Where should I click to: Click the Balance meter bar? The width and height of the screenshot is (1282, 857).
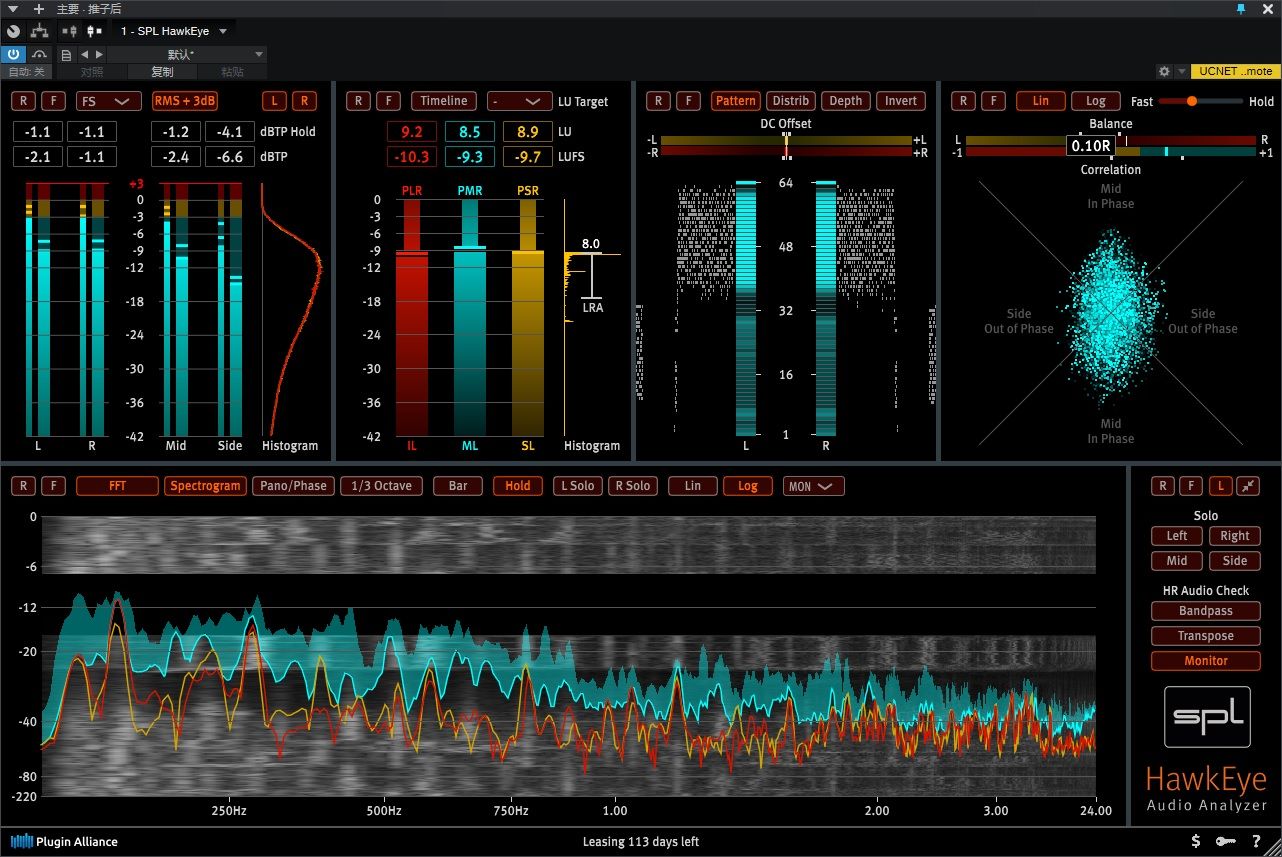click(x=1111, y=140)
